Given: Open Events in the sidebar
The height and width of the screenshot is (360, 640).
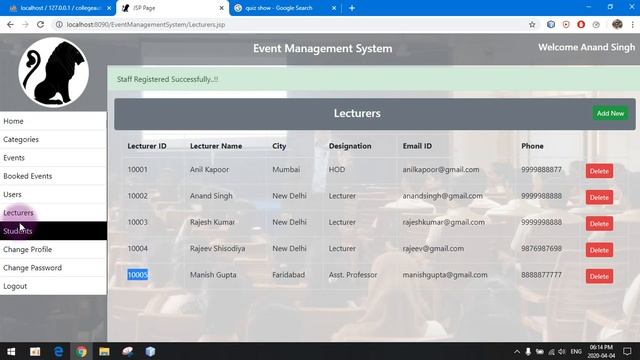Looking at the screenshot, I should (x=53, y=158).
